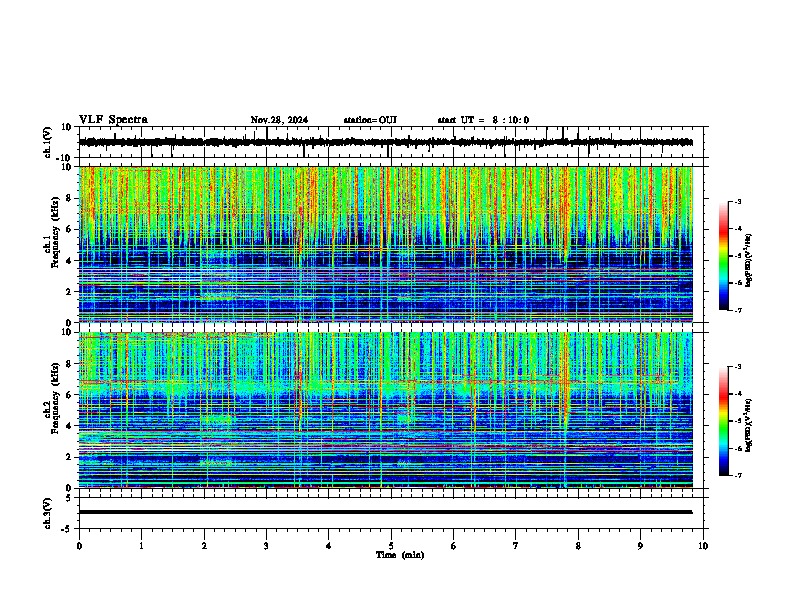
Task: Click time-axis tick label "9" at bottom
Action: [x=640, y=546]
